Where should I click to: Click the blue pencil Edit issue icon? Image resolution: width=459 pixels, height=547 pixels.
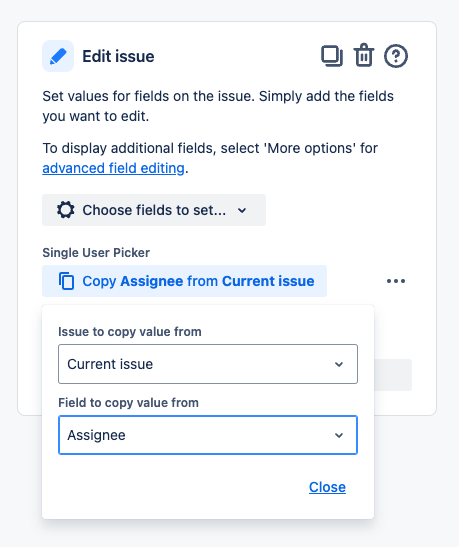point(58,56)
